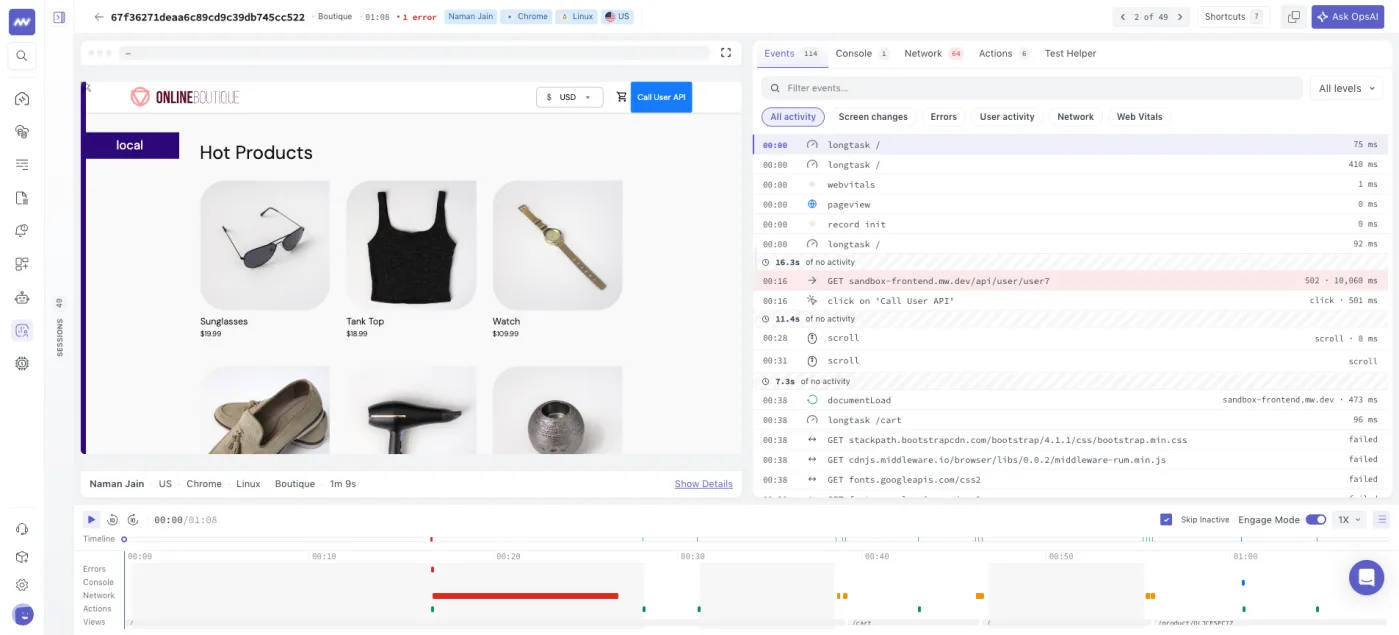Select the Web Vitals filter chip

[1139, 117]
